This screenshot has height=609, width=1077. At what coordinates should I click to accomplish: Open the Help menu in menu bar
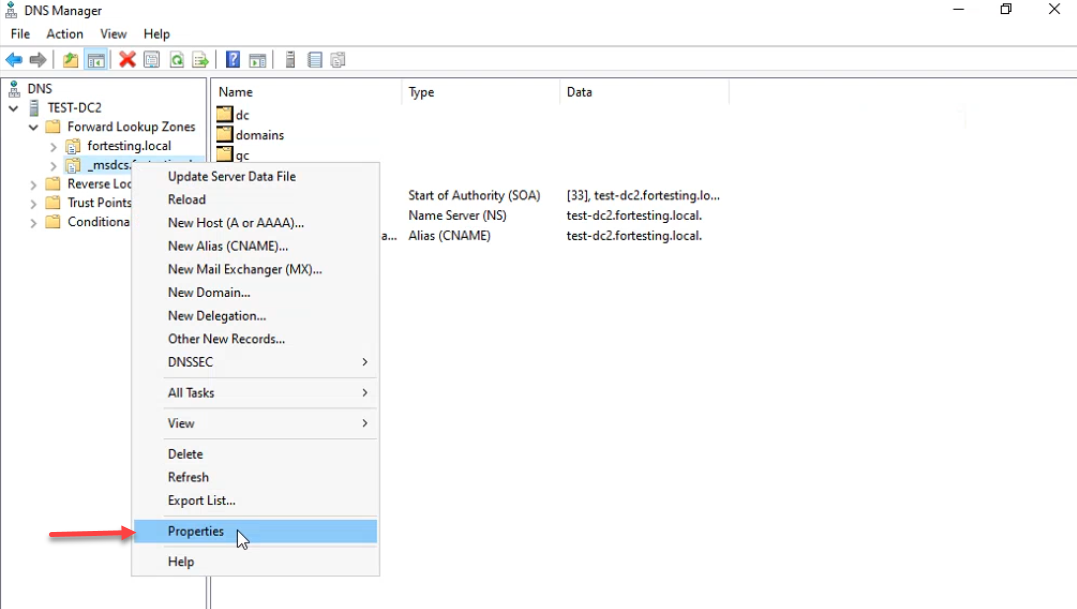(157, 34)
